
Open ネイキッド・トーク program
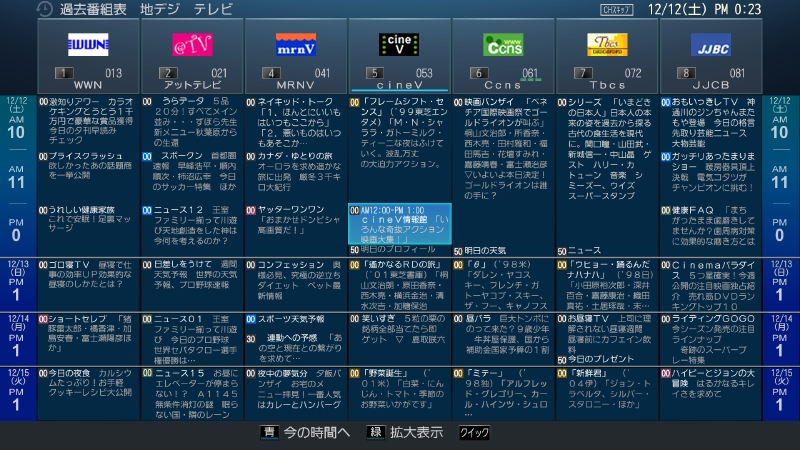pos(294,122)
